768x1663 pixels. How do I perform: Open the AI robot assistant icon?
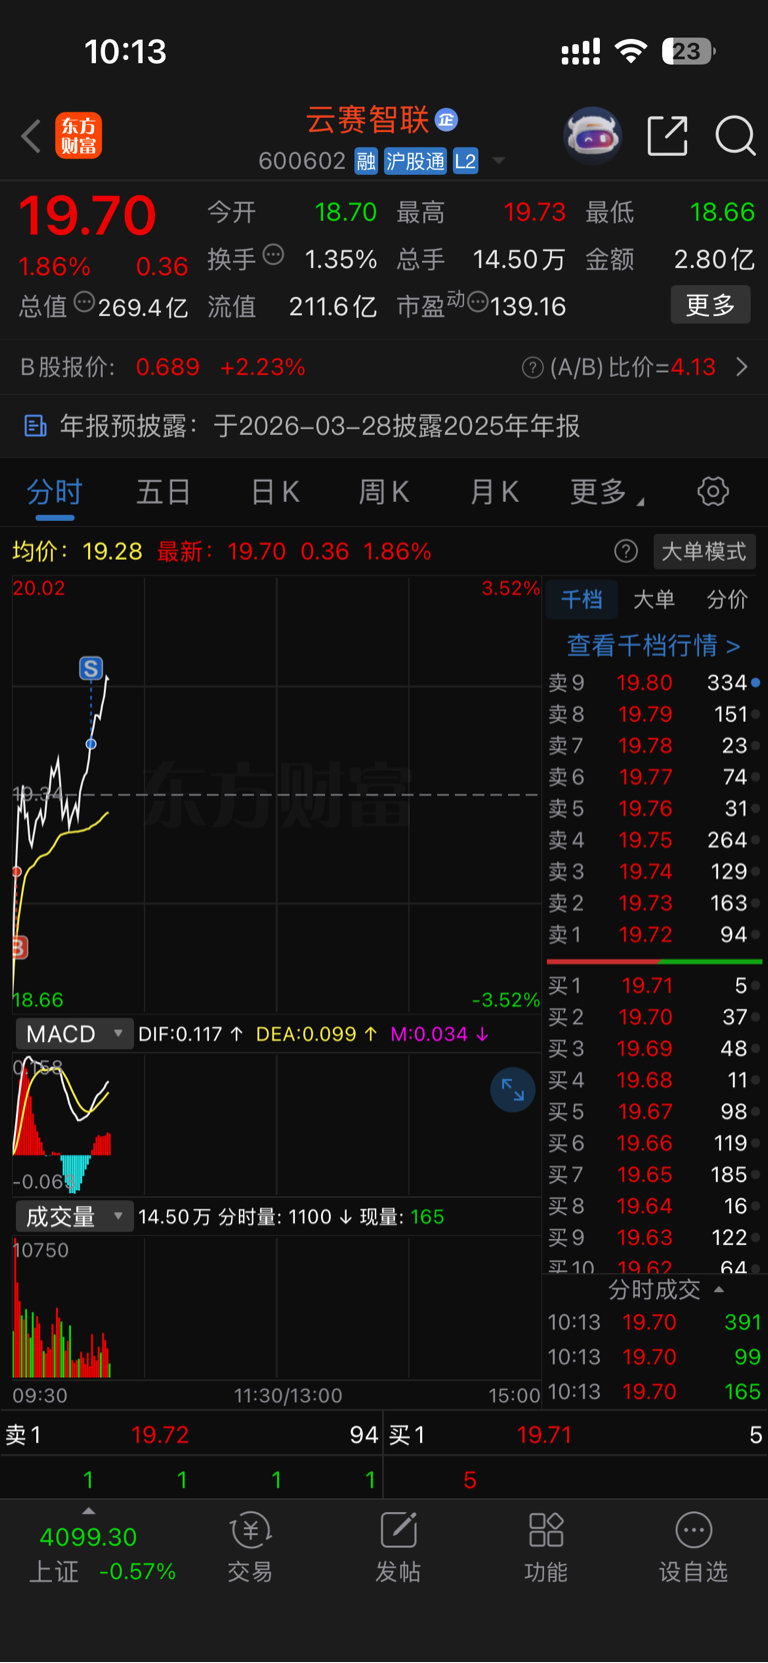(592, 135)
